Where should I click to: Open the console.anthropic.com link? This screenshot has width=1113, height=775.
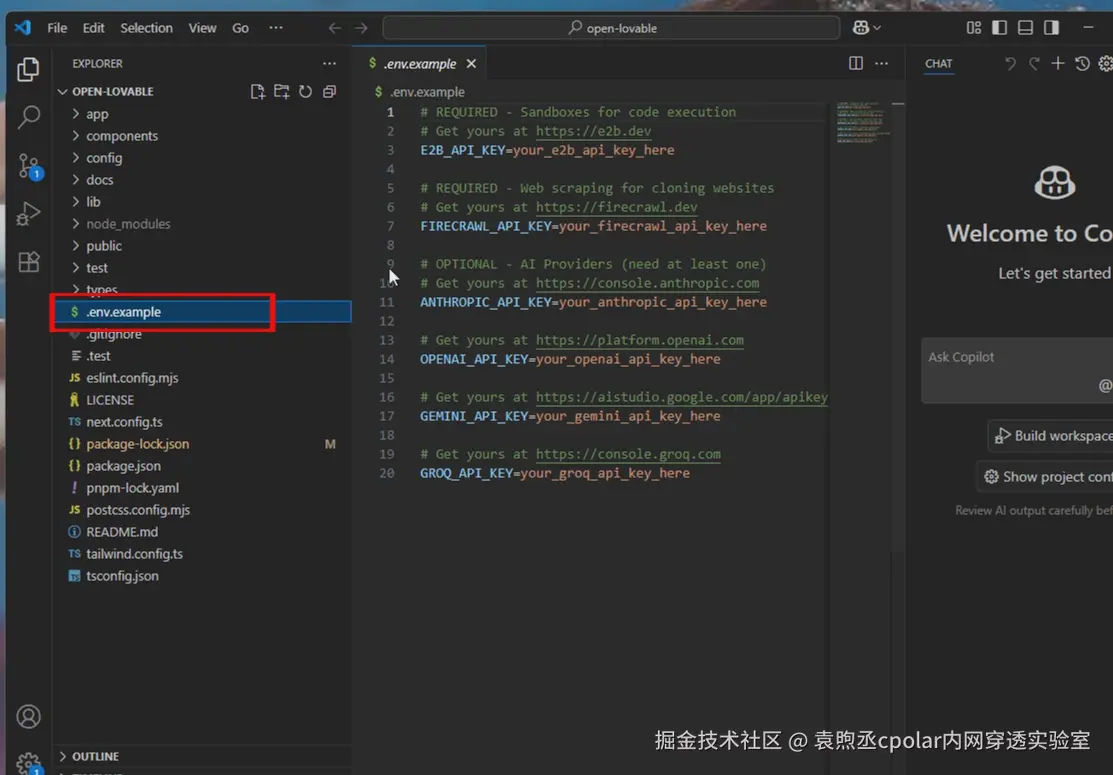point(647,282)
